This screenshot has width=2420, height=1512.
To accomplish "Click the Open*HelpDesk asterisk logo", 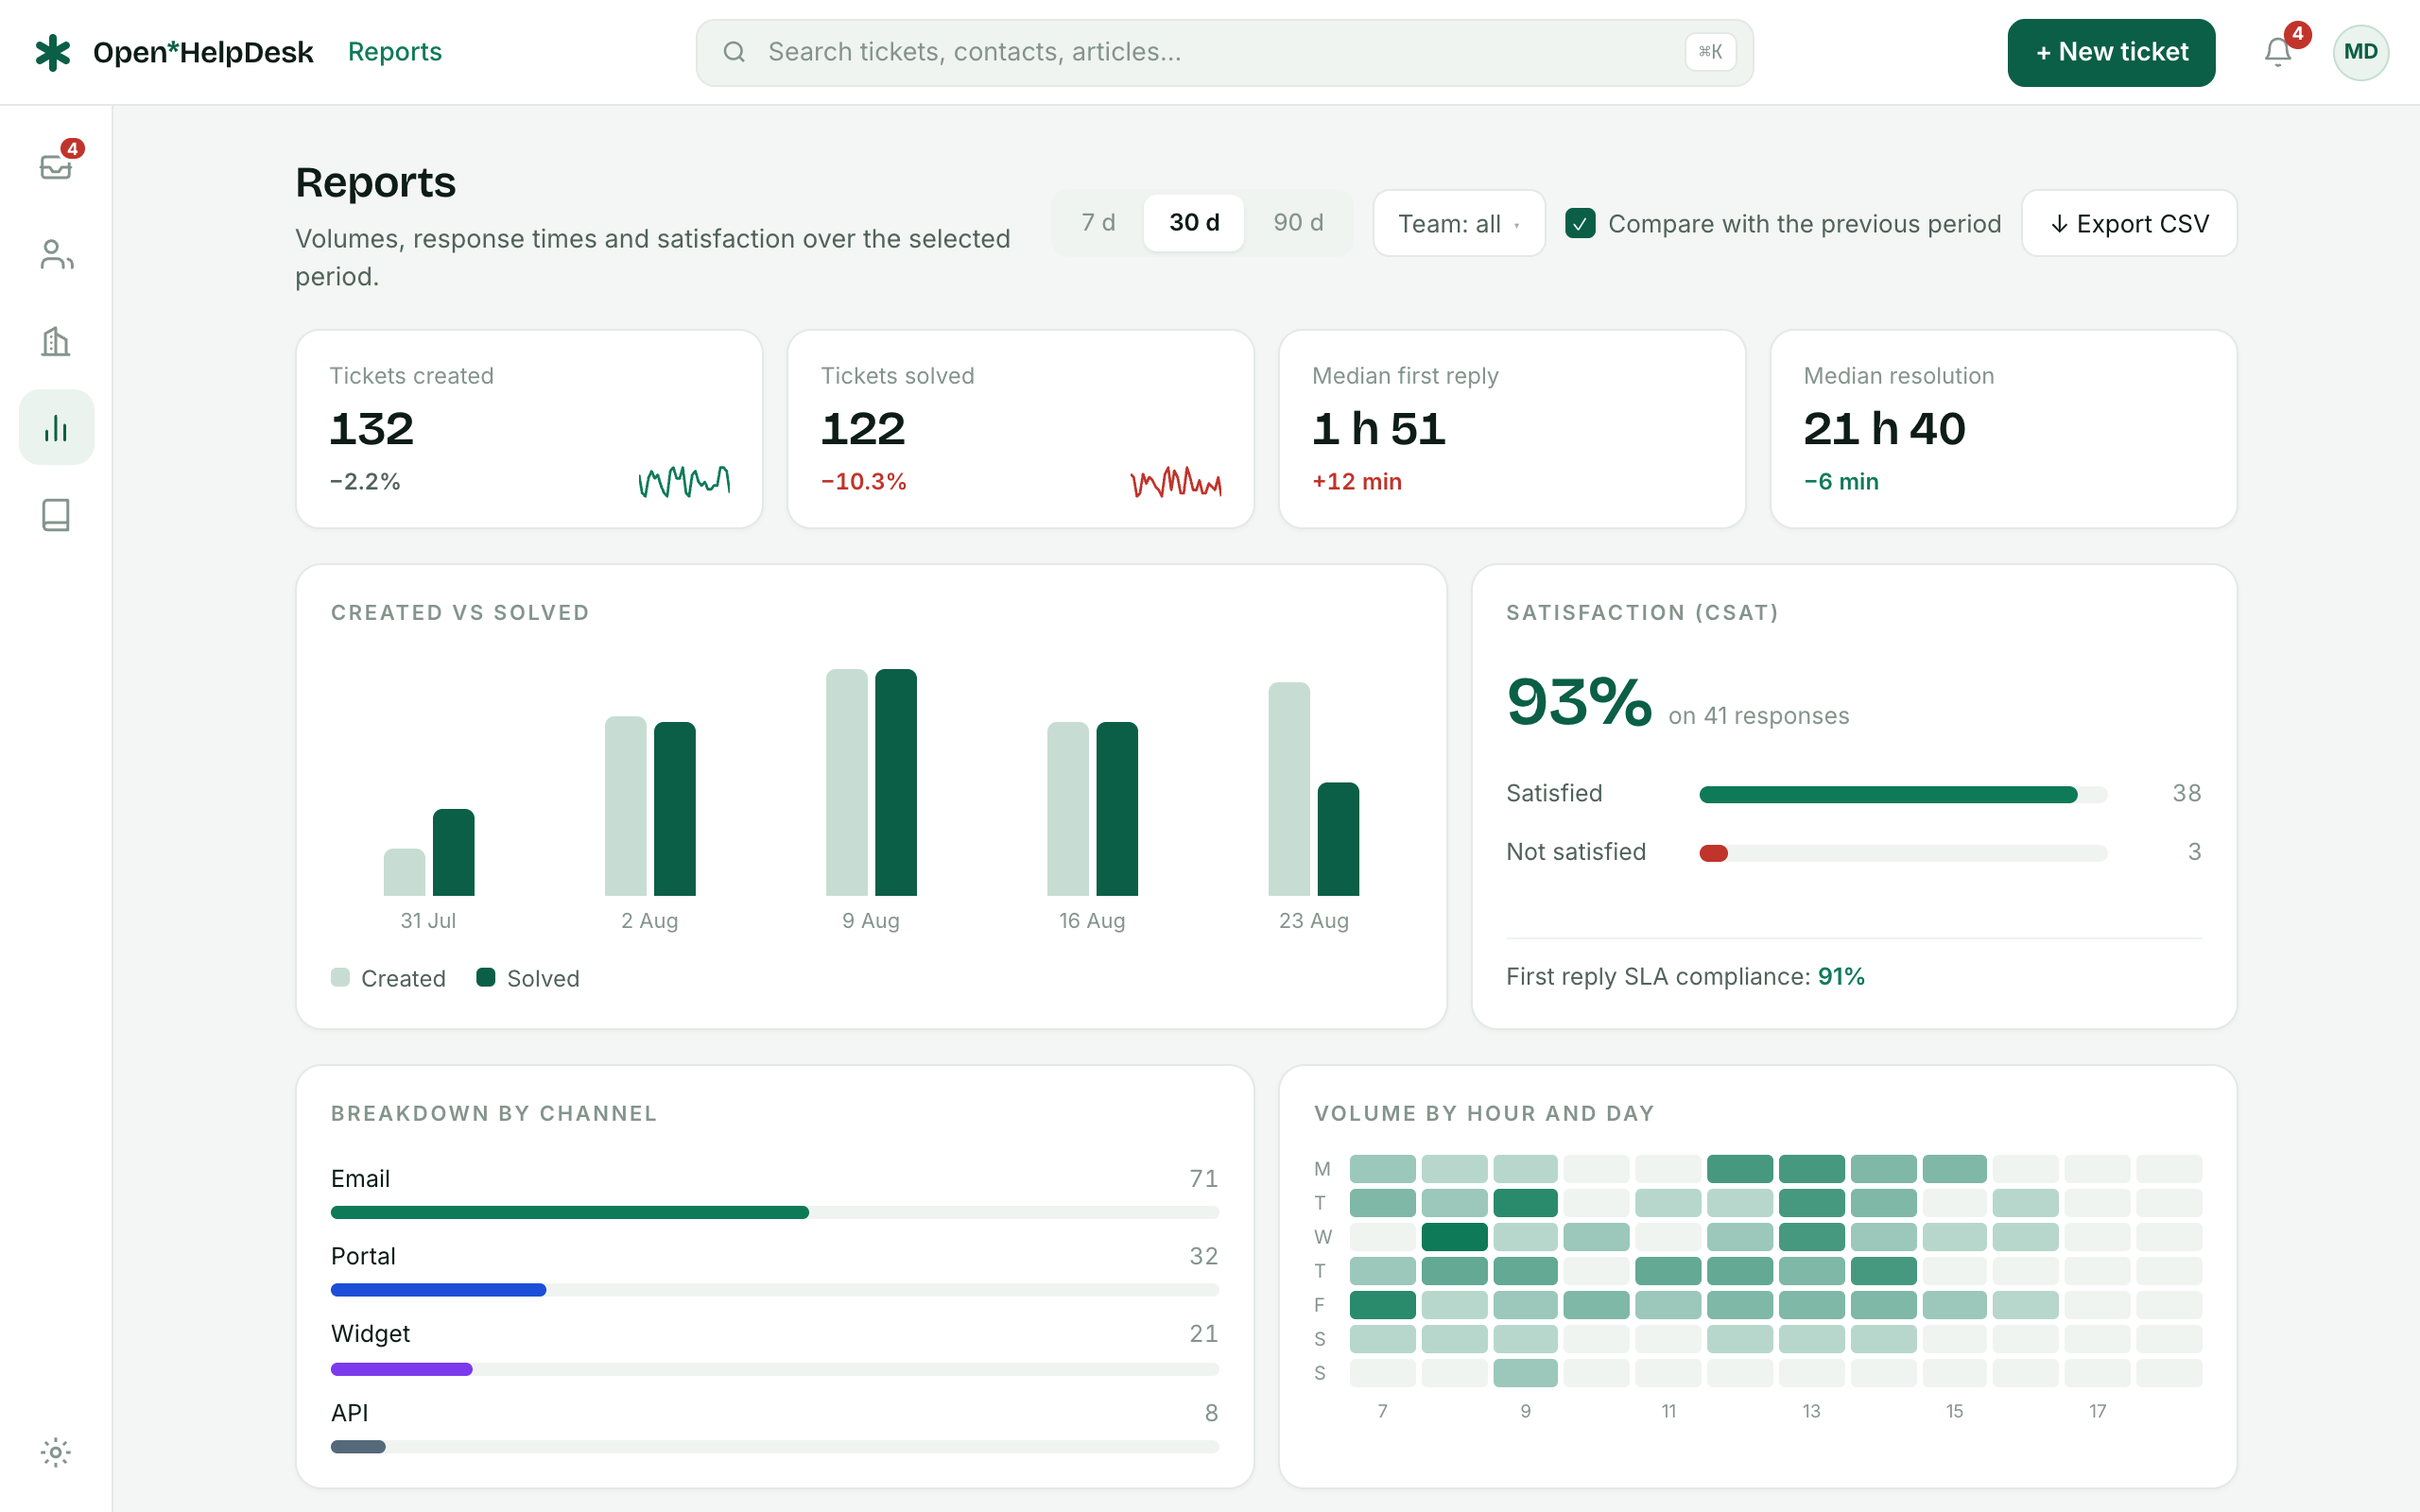I will point(53,52).
